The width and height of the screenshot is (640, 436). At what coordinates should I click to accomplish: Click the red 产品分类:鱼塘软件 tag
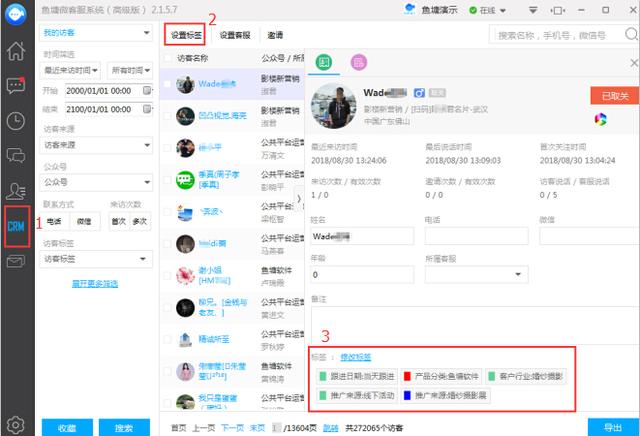[x=441, y=376]
